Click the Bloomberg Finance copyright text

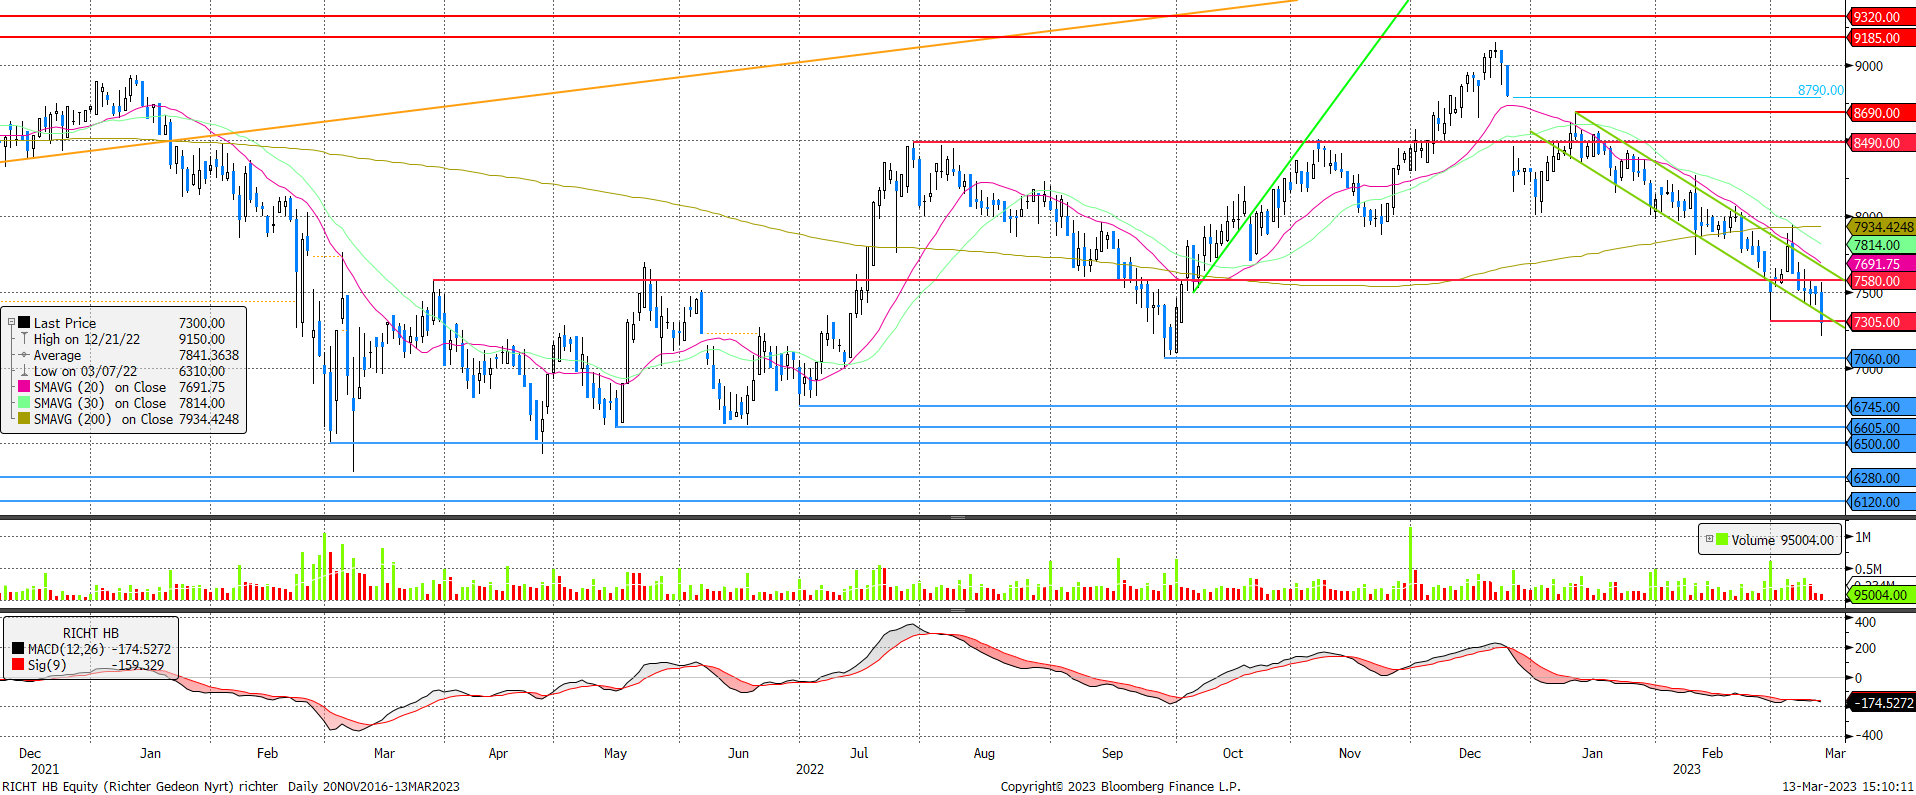coord(1120,786)
